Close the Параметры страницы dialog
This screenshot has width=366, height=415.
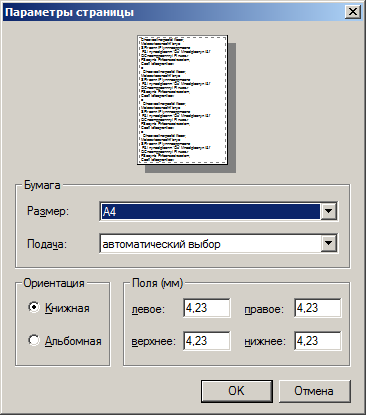[x=353, y=12]
